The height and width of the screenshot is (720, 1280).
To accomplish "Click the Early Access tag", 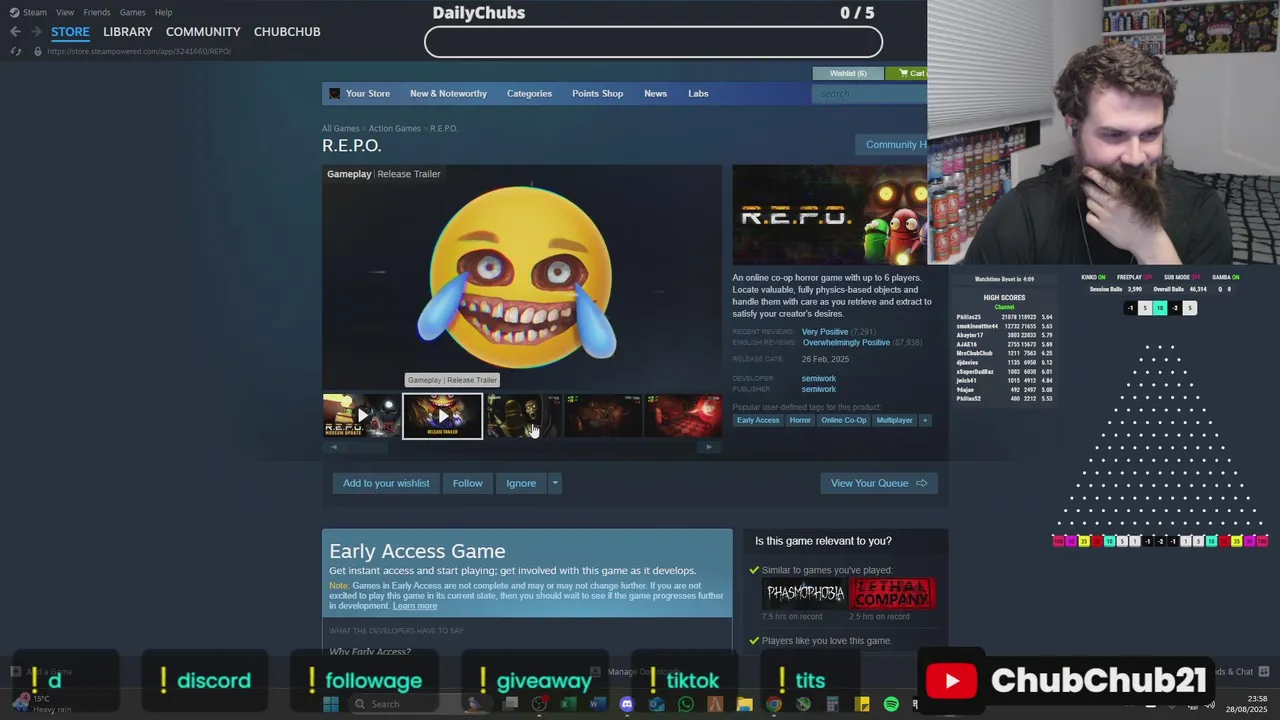I will pos(758,420).
